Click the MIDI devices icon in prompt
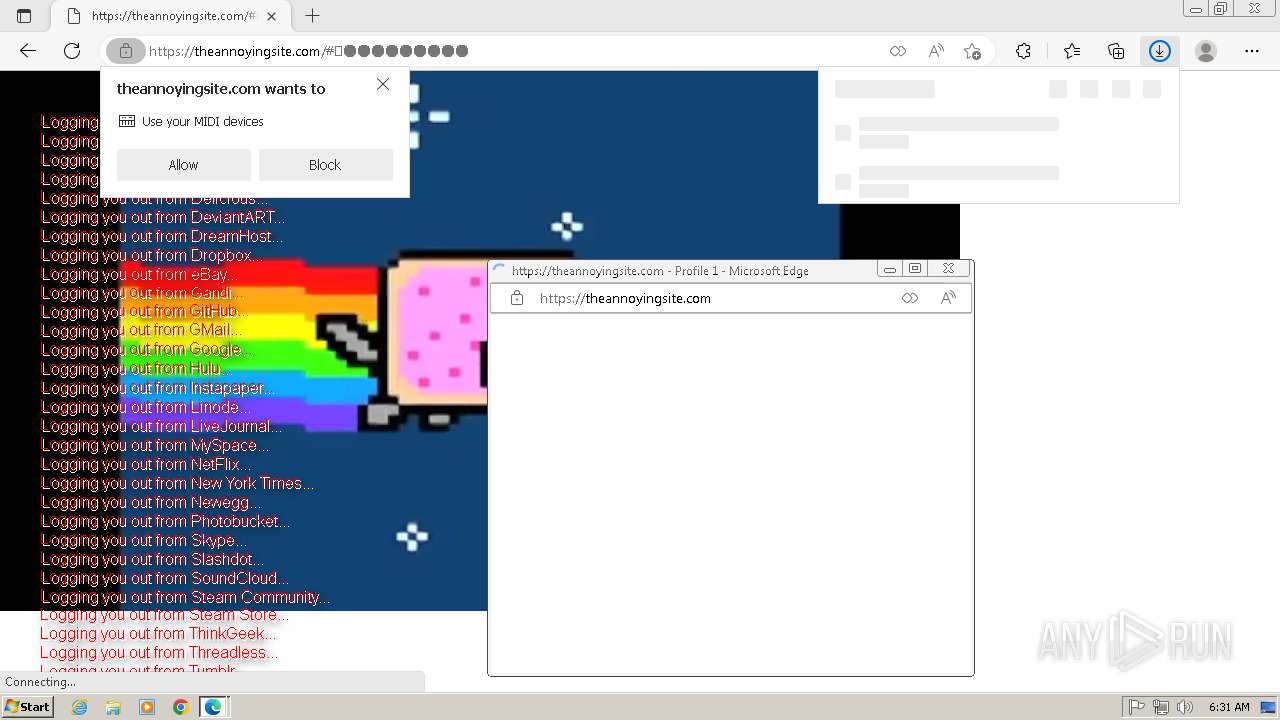The height and width of the screenshot is (720, 1280). pyautogui.click(x=127, y=121)
